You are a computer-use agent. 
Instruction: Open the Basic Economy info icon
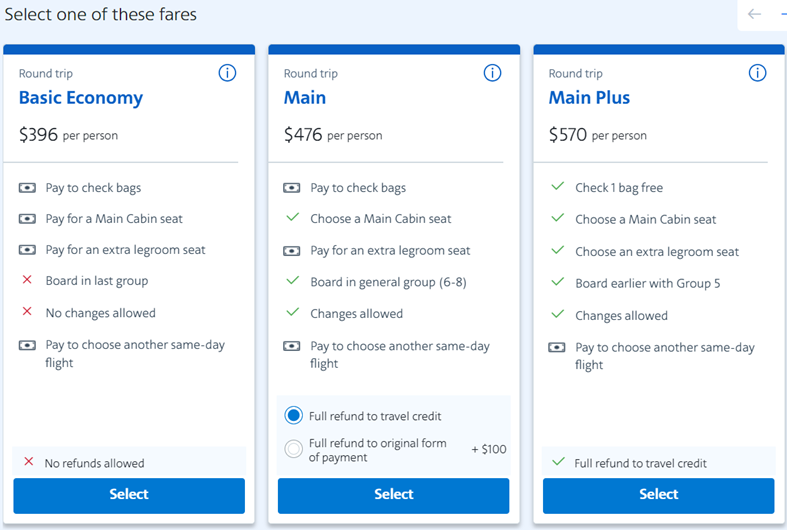coord(227,73)
